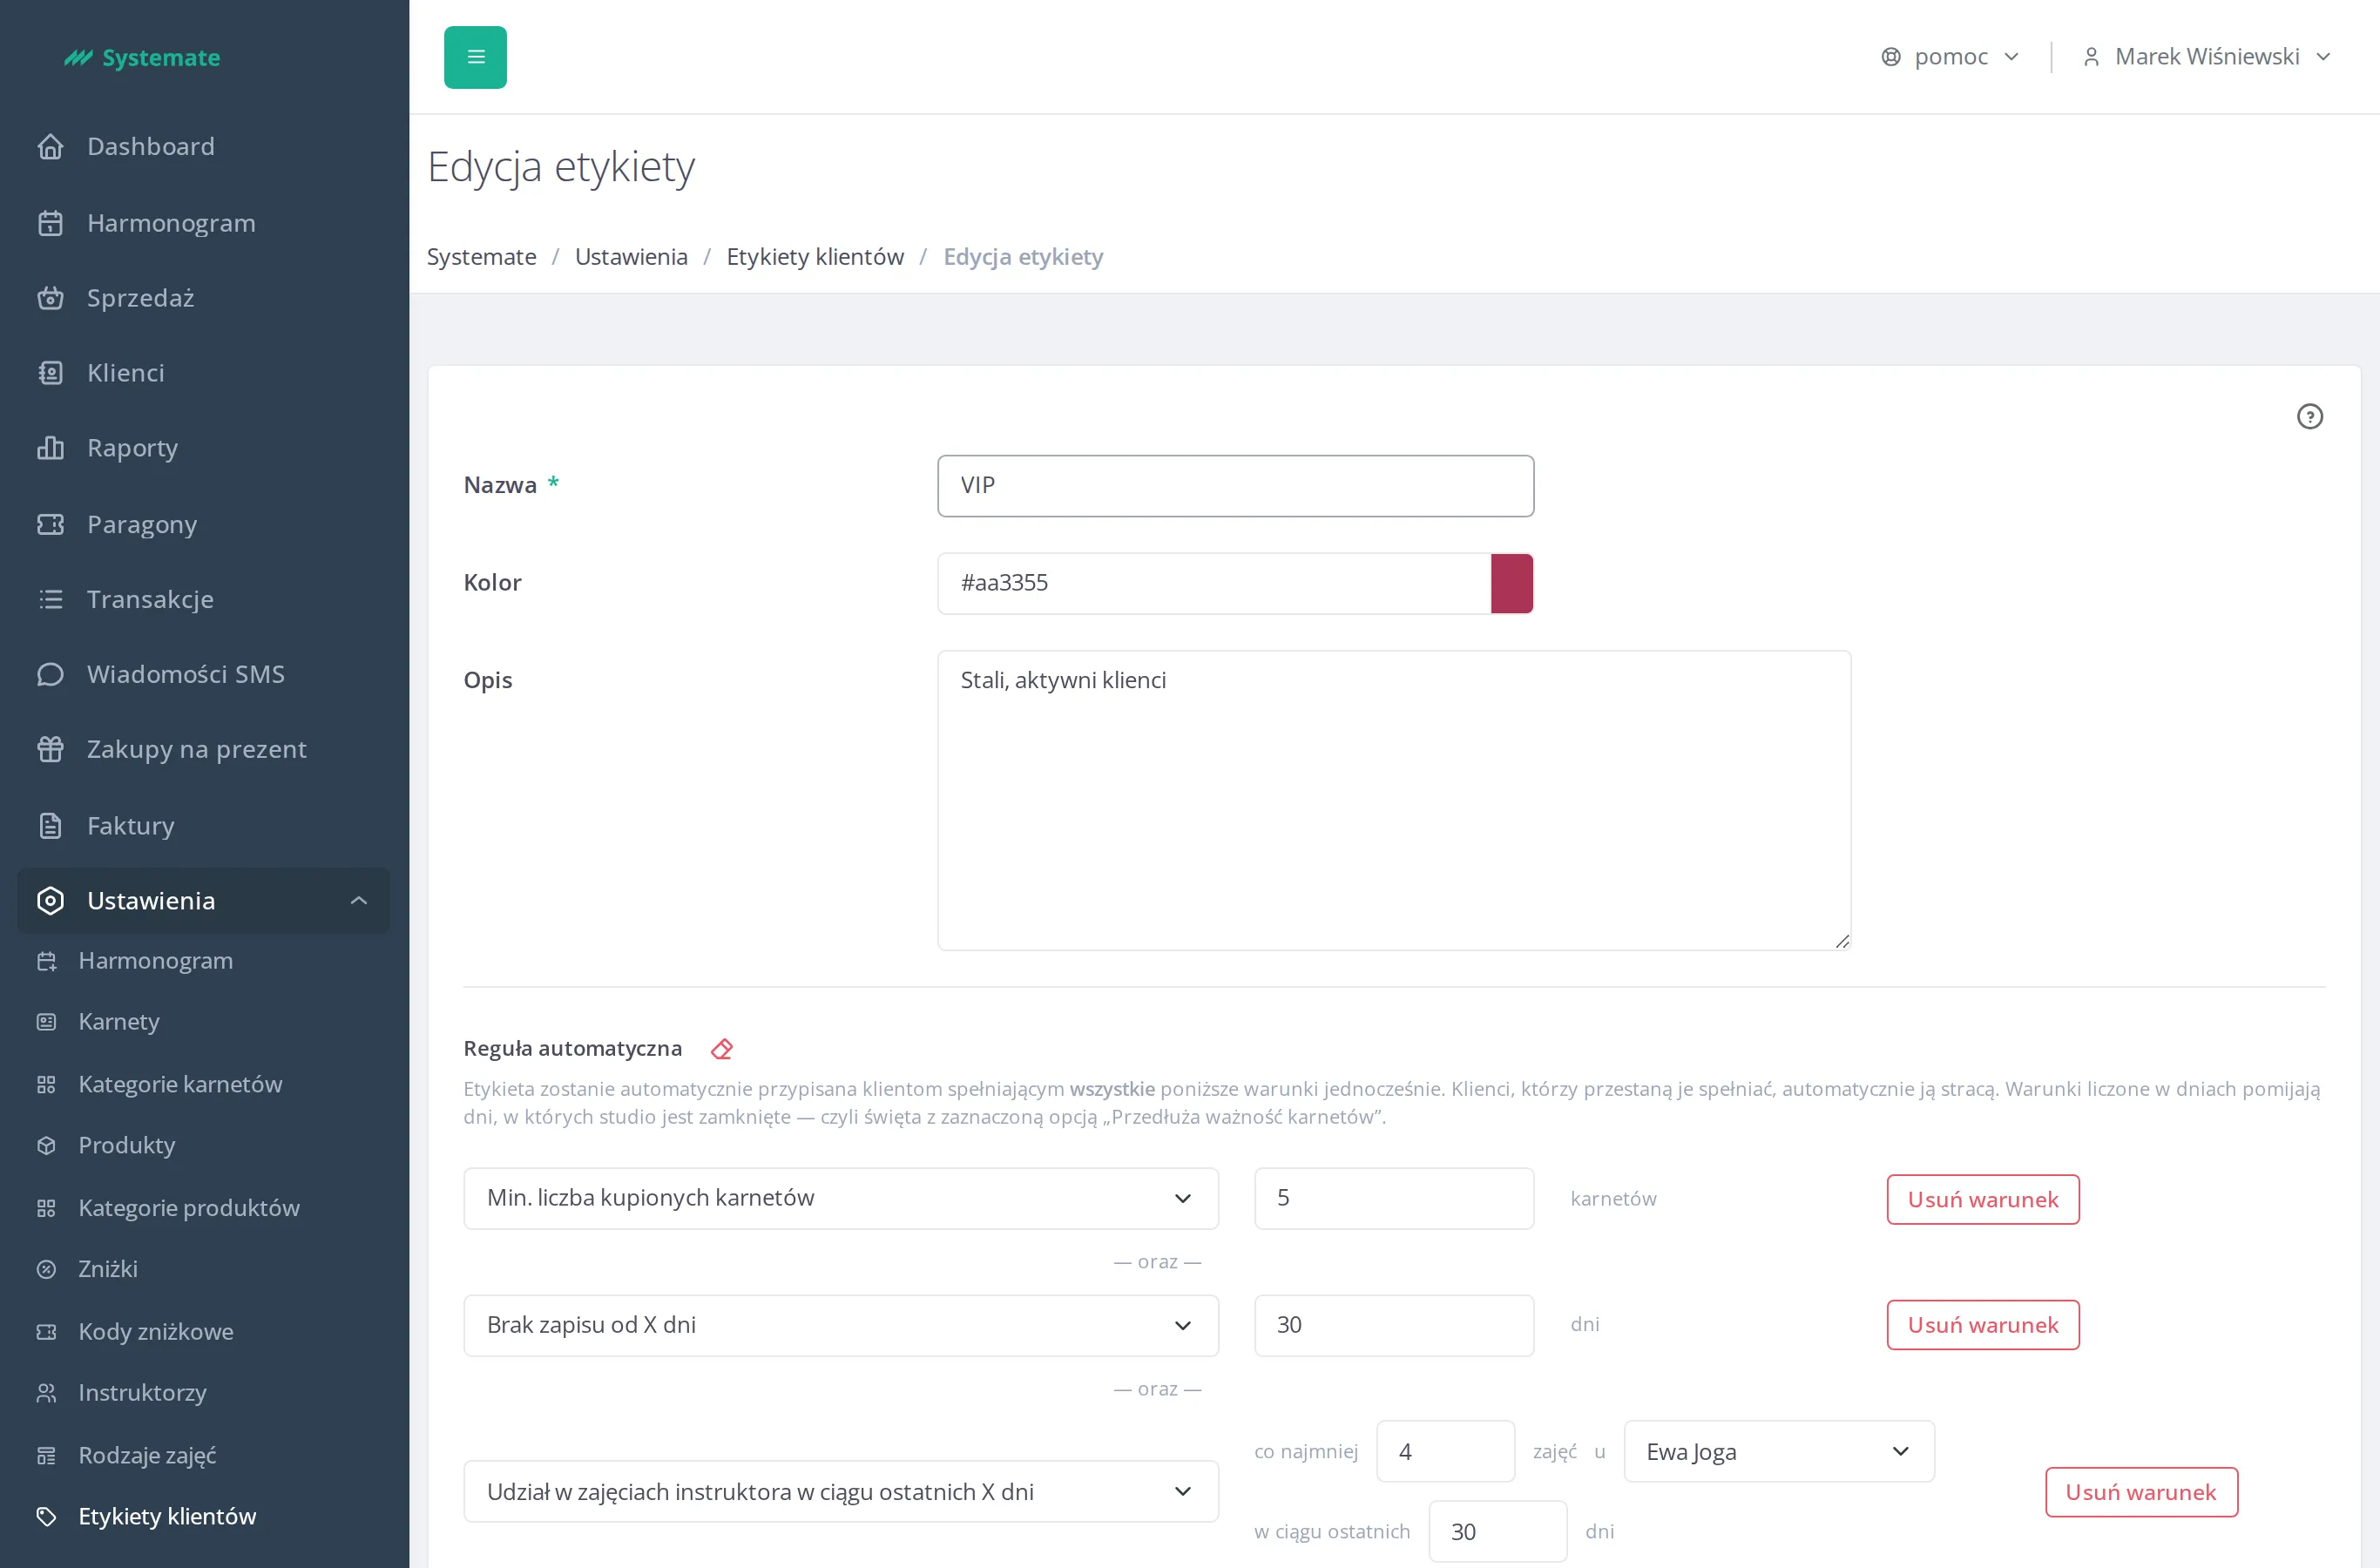Click the Paragony ticket icon

coord(50,524)
